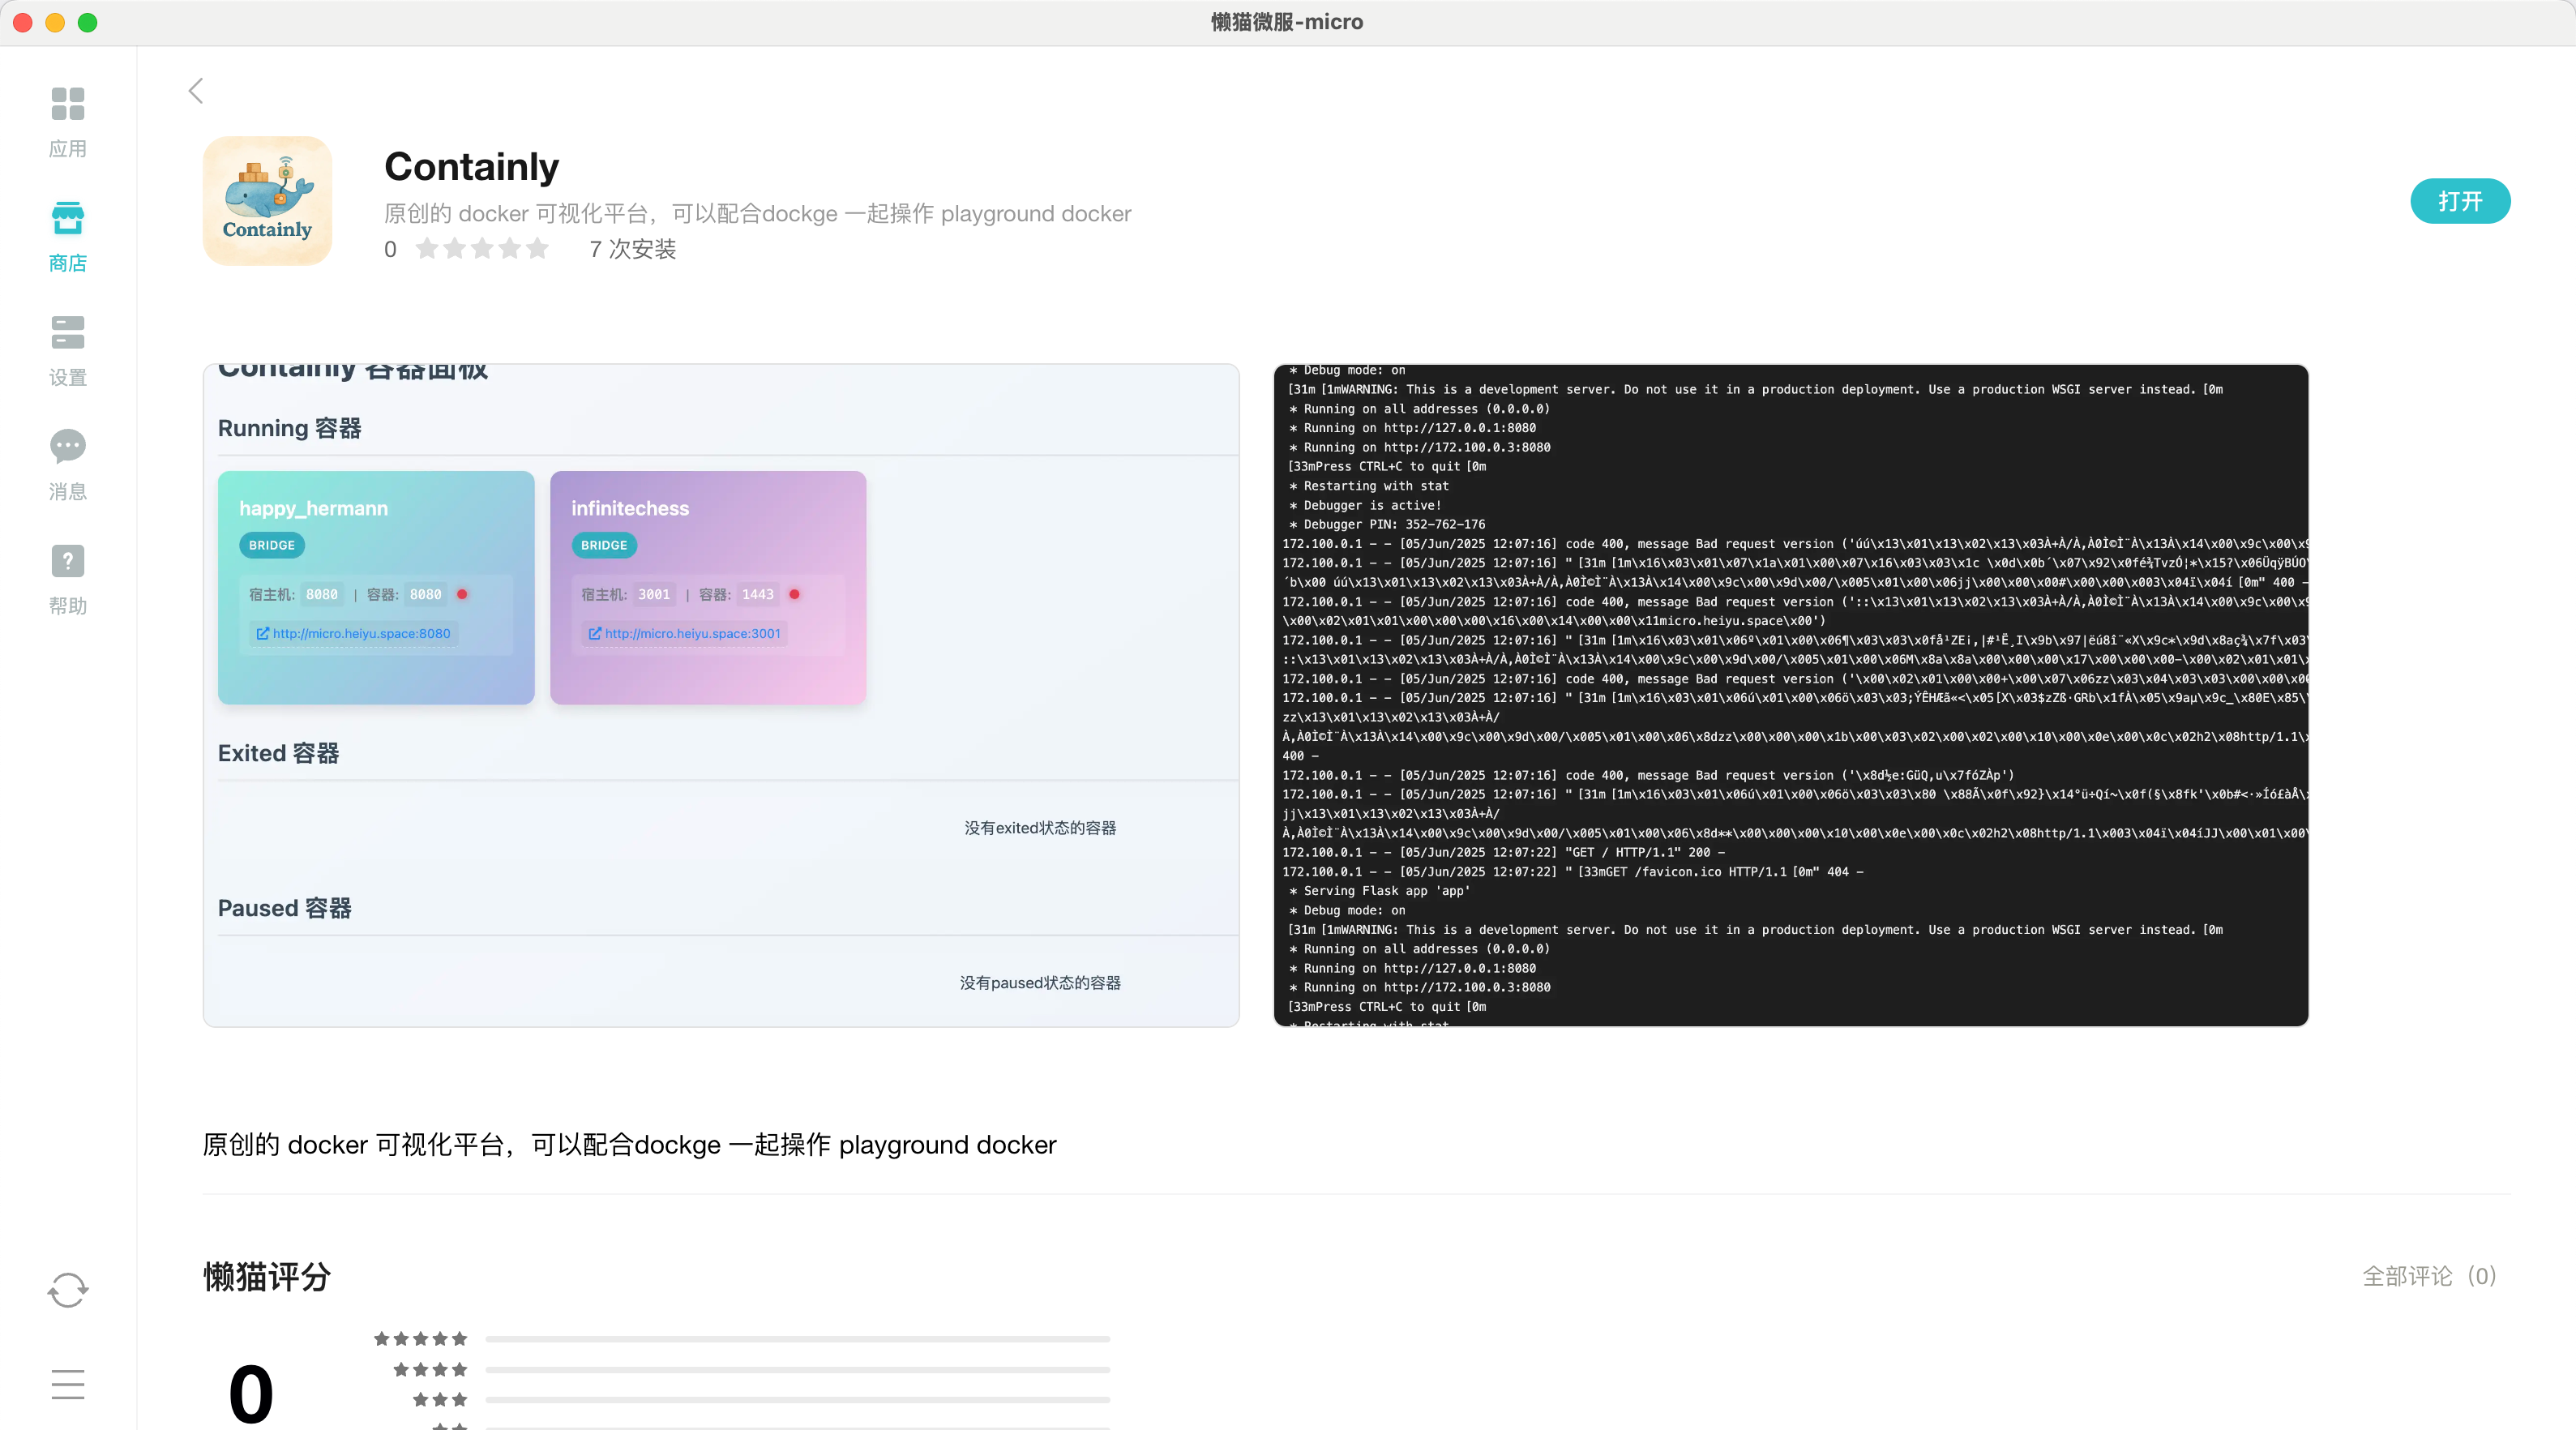Image resolution: width=2576 pixels, height=1430 pixels.
Task: Click the Containly app title
Action: point(471,167)
